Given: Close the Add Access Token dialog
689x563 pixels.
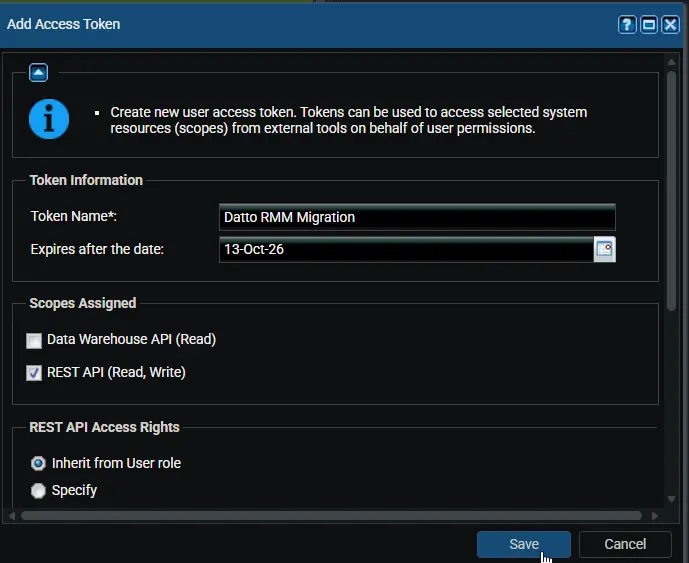Looking at the screenshot, I should pos(670,25).
